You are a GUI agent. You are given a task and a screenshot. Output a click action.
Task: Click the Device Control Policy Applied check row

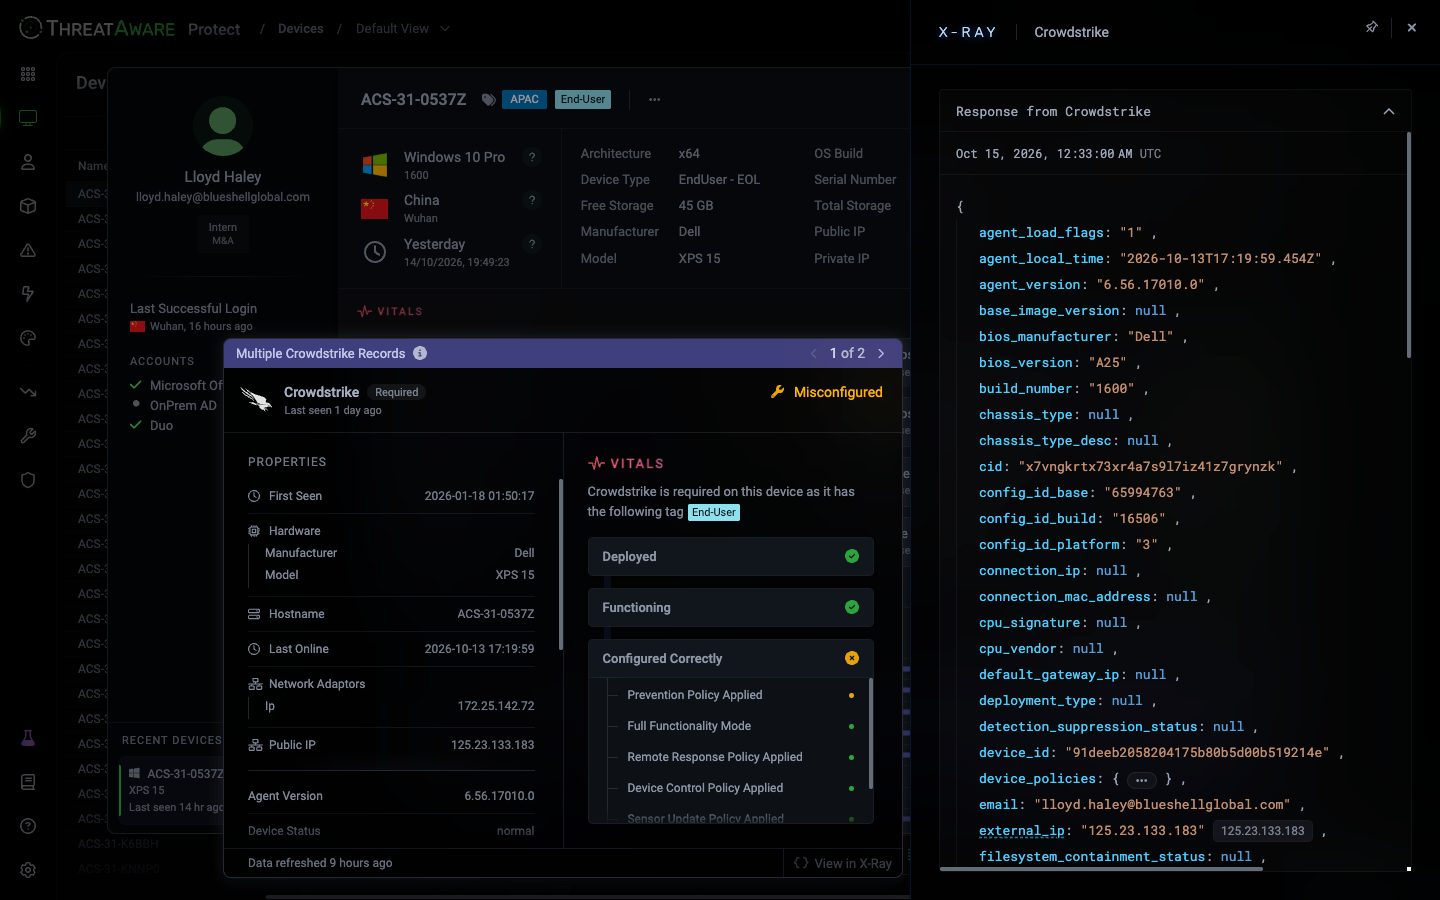tap(740, 788)
